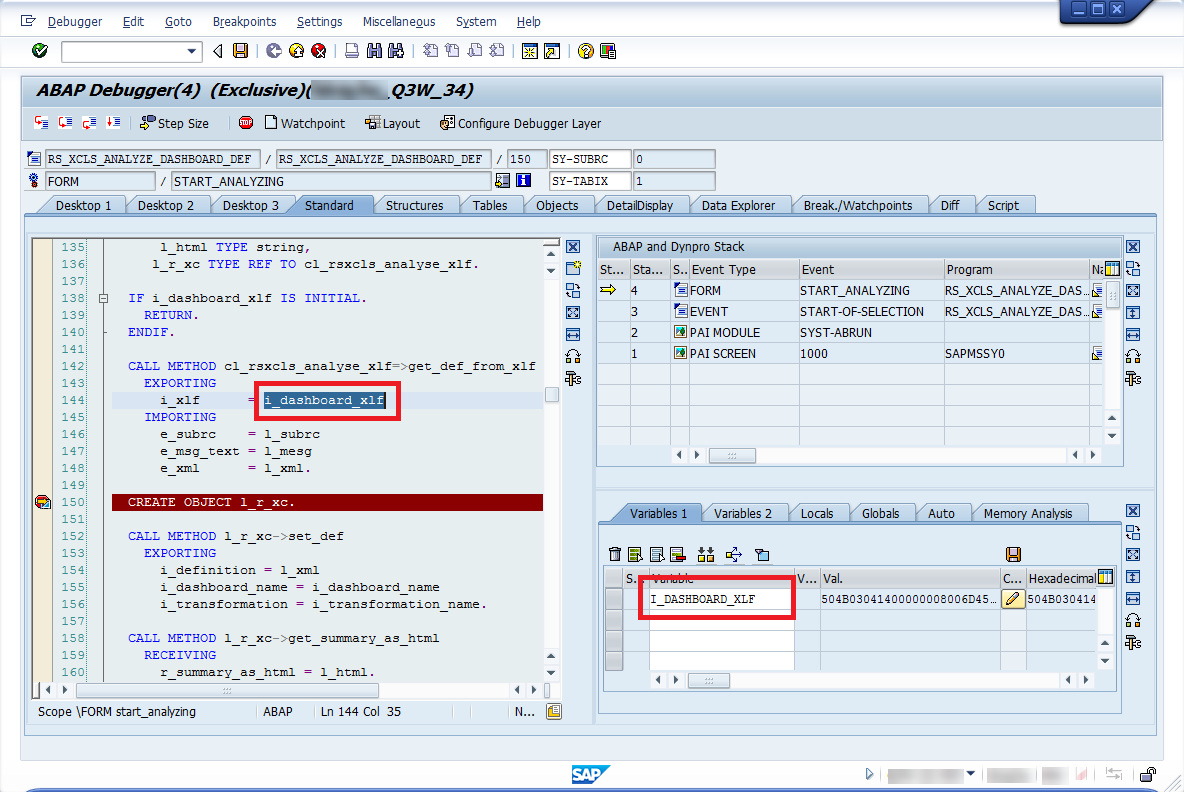1184x792 pixels.
Task: Click the PAI MODULE stack row
Action: click(x=849, y=333)
